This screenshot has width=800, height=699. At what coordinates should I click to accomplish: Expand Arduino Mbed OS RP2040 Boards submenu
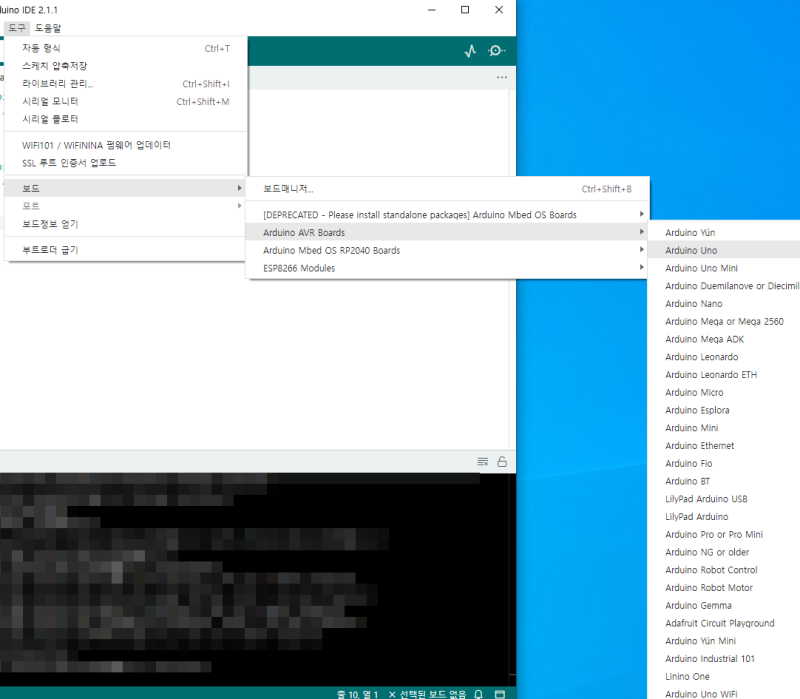(x=447, y=251)
